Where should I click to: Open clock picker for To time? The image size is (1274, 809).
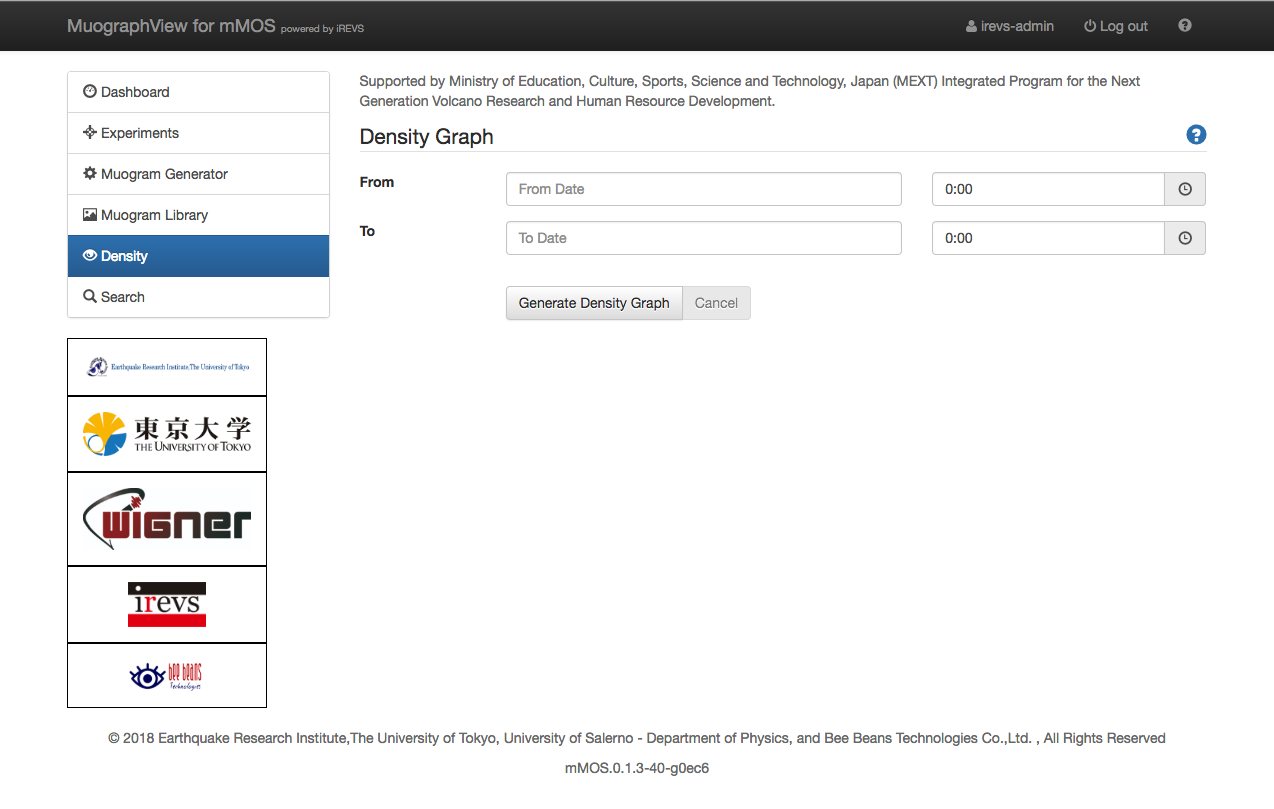pos(1185,238)
